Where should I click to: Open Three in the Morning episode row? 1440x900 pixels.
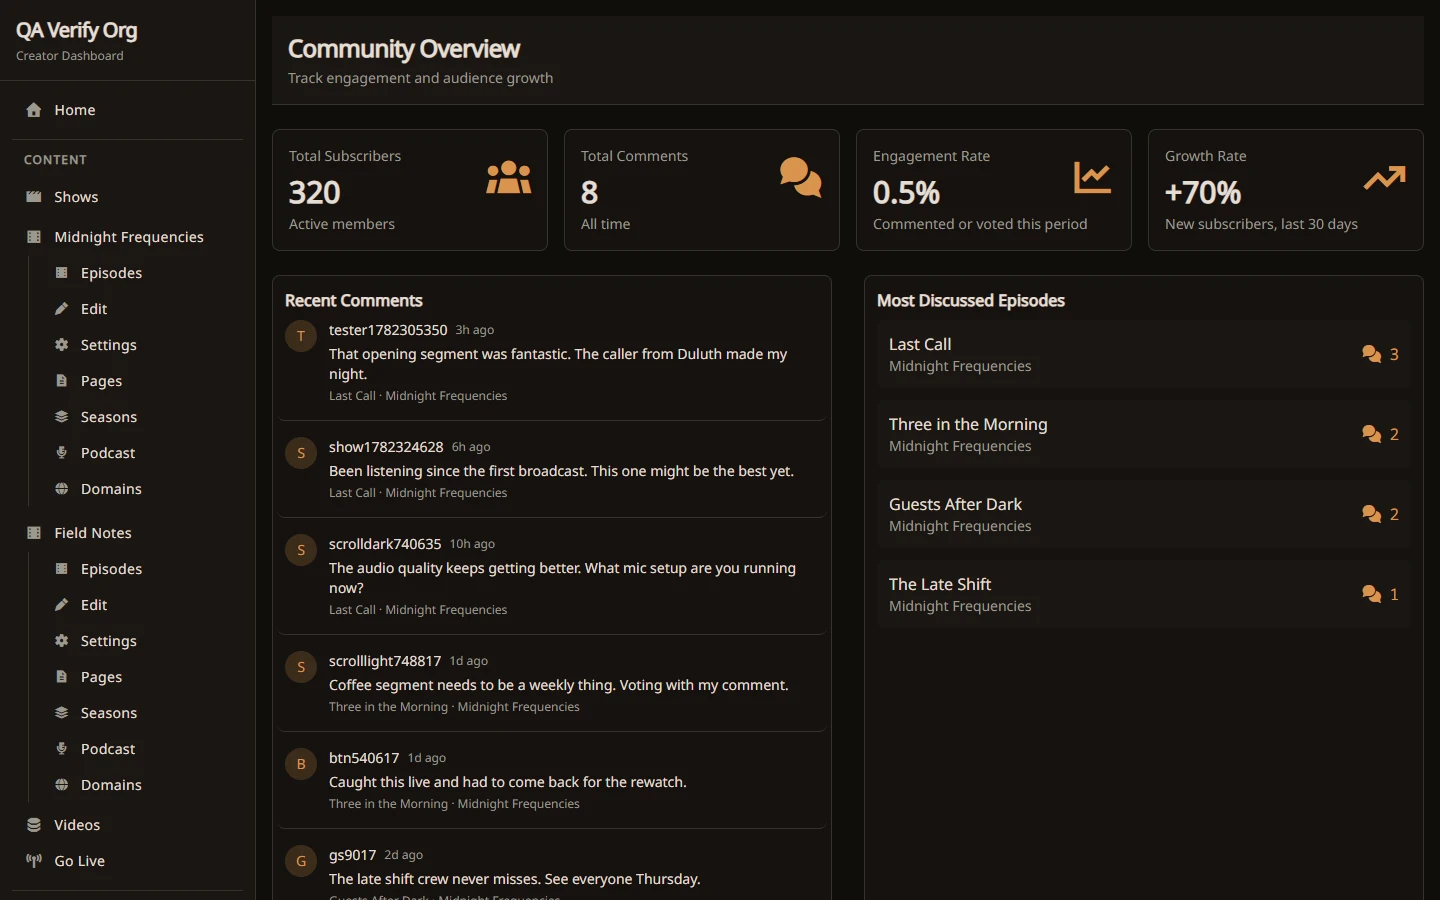1144,434
